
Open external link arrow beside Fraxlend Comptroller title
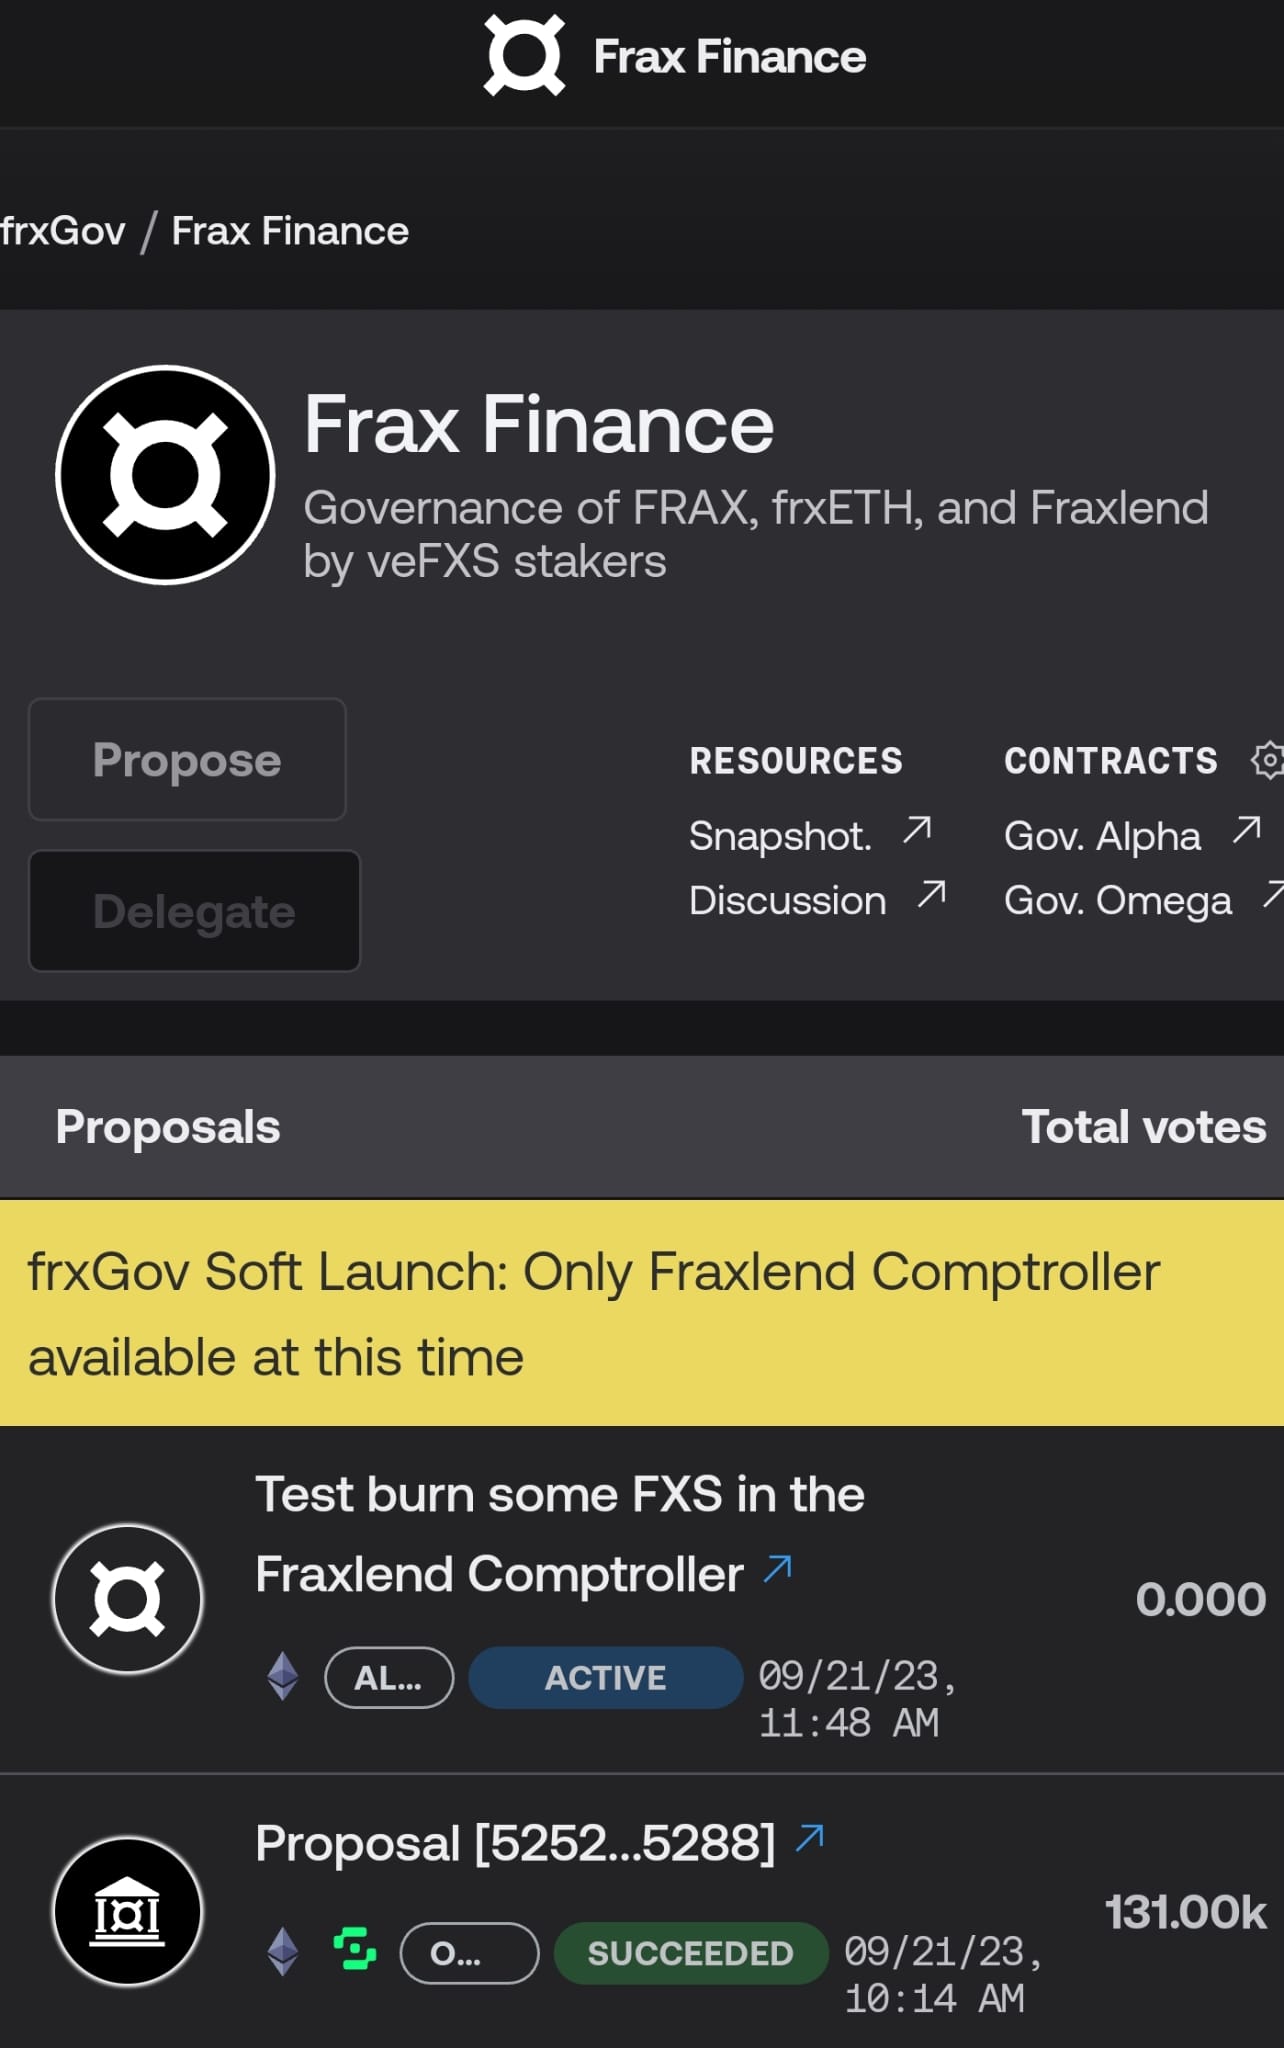point(778,1568)
